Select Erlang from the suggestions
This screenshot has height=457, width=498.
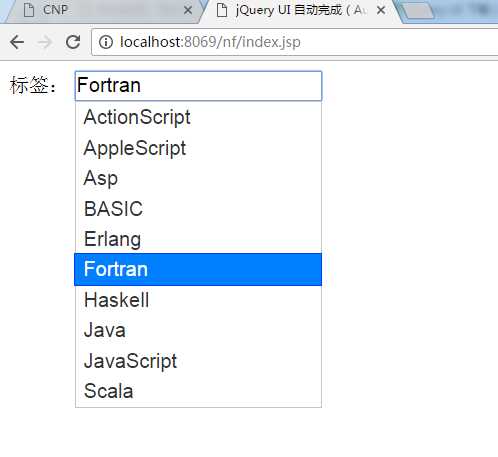(x=198, y=239)
